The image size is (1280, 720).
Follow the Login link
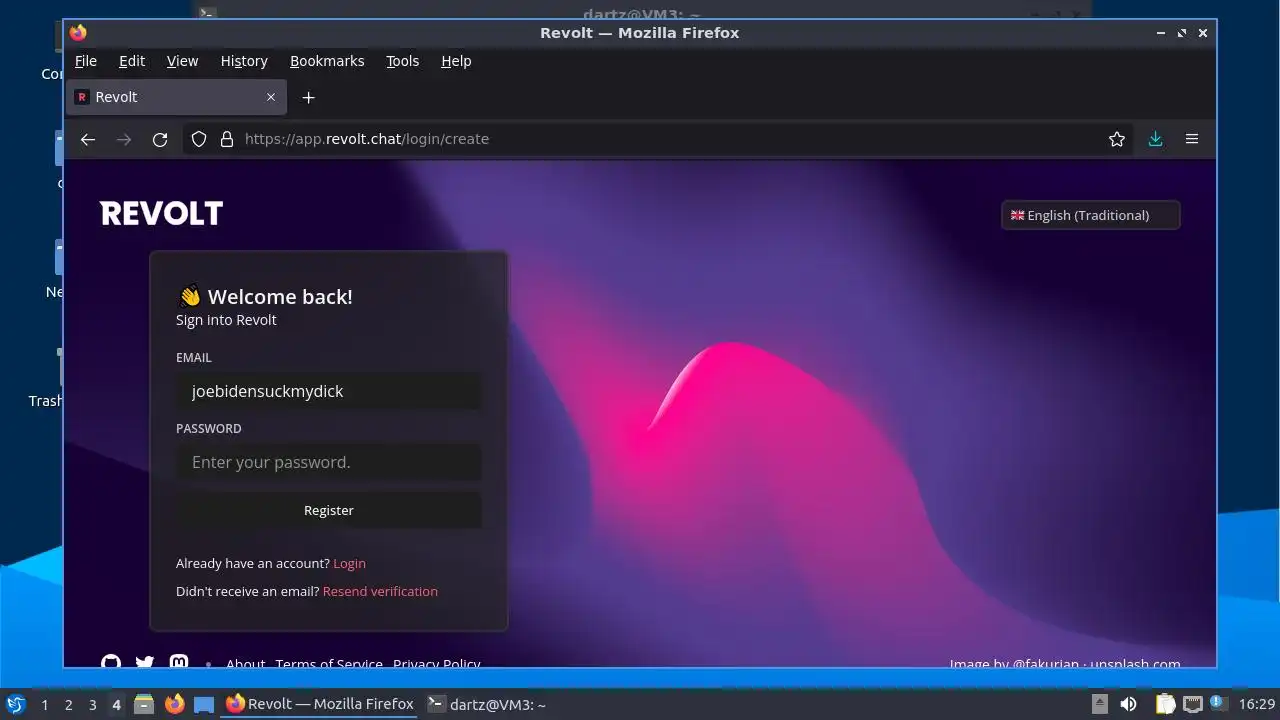pyautogui.click(x=349, y=563)
